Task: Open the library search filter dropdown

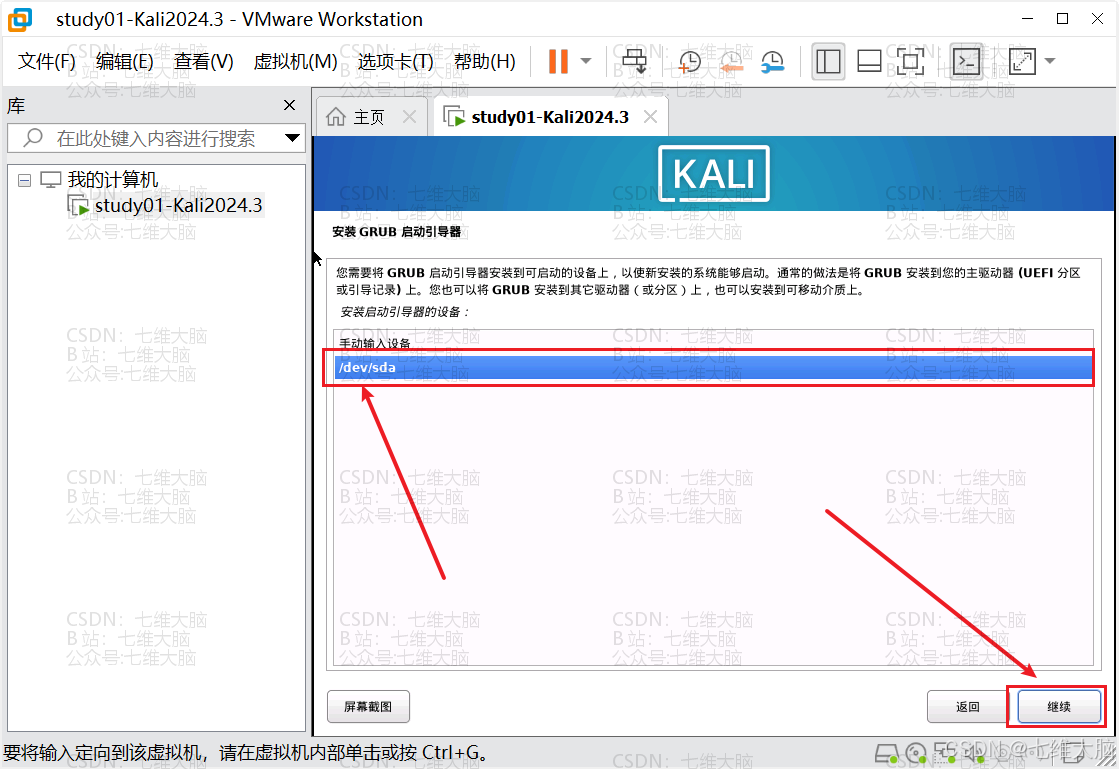Action: coord(293,138)
